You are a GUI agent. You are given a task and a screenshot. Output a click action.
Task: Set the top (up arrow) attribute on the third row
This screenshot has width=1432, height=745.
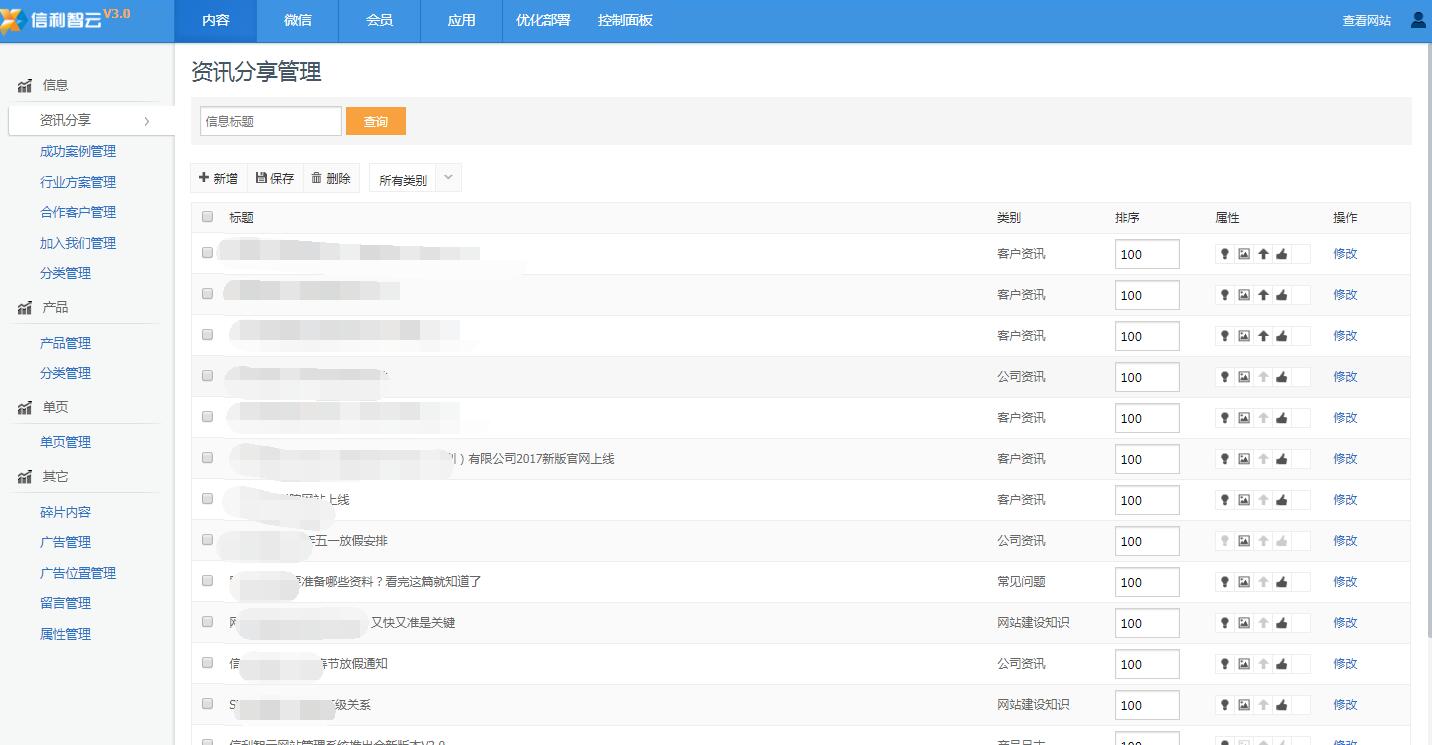click(1263, 335)
